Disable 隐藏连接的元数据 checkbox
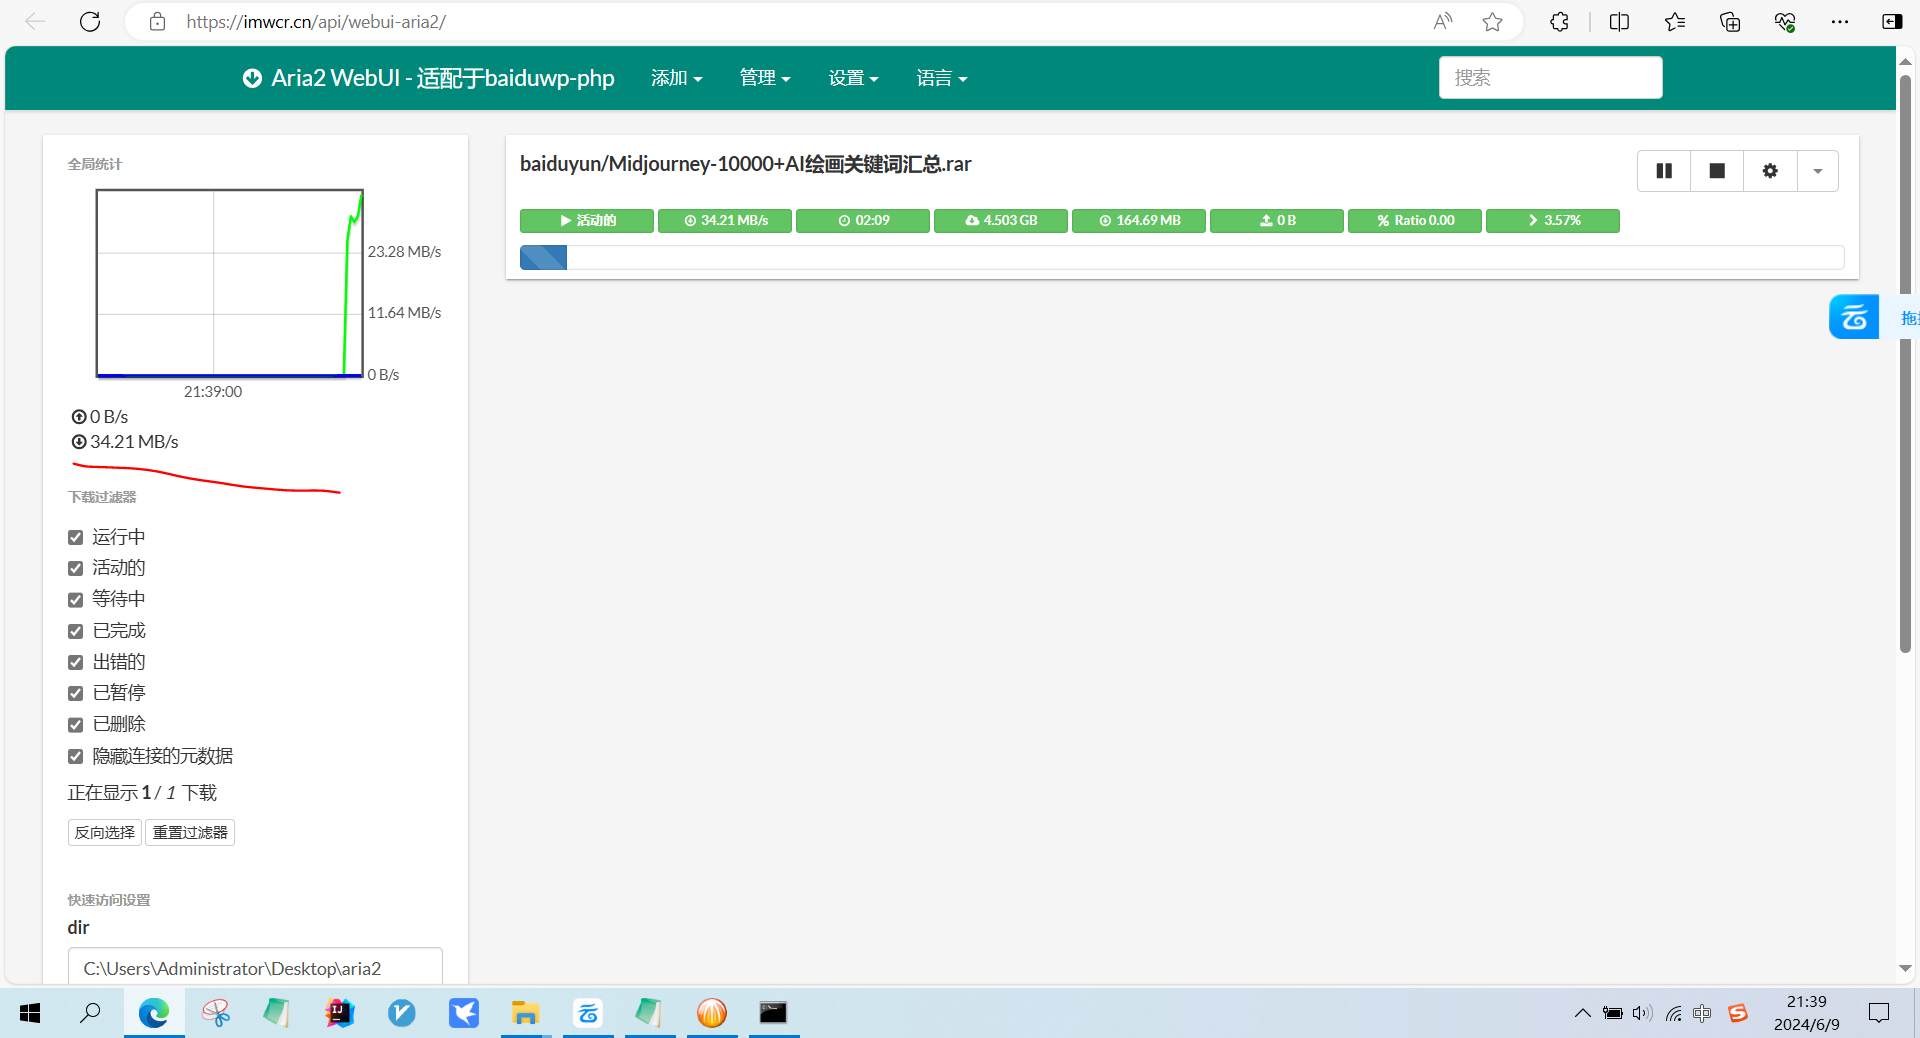Viewport: 1920px width, 1038px height. [x=76, y=756]
